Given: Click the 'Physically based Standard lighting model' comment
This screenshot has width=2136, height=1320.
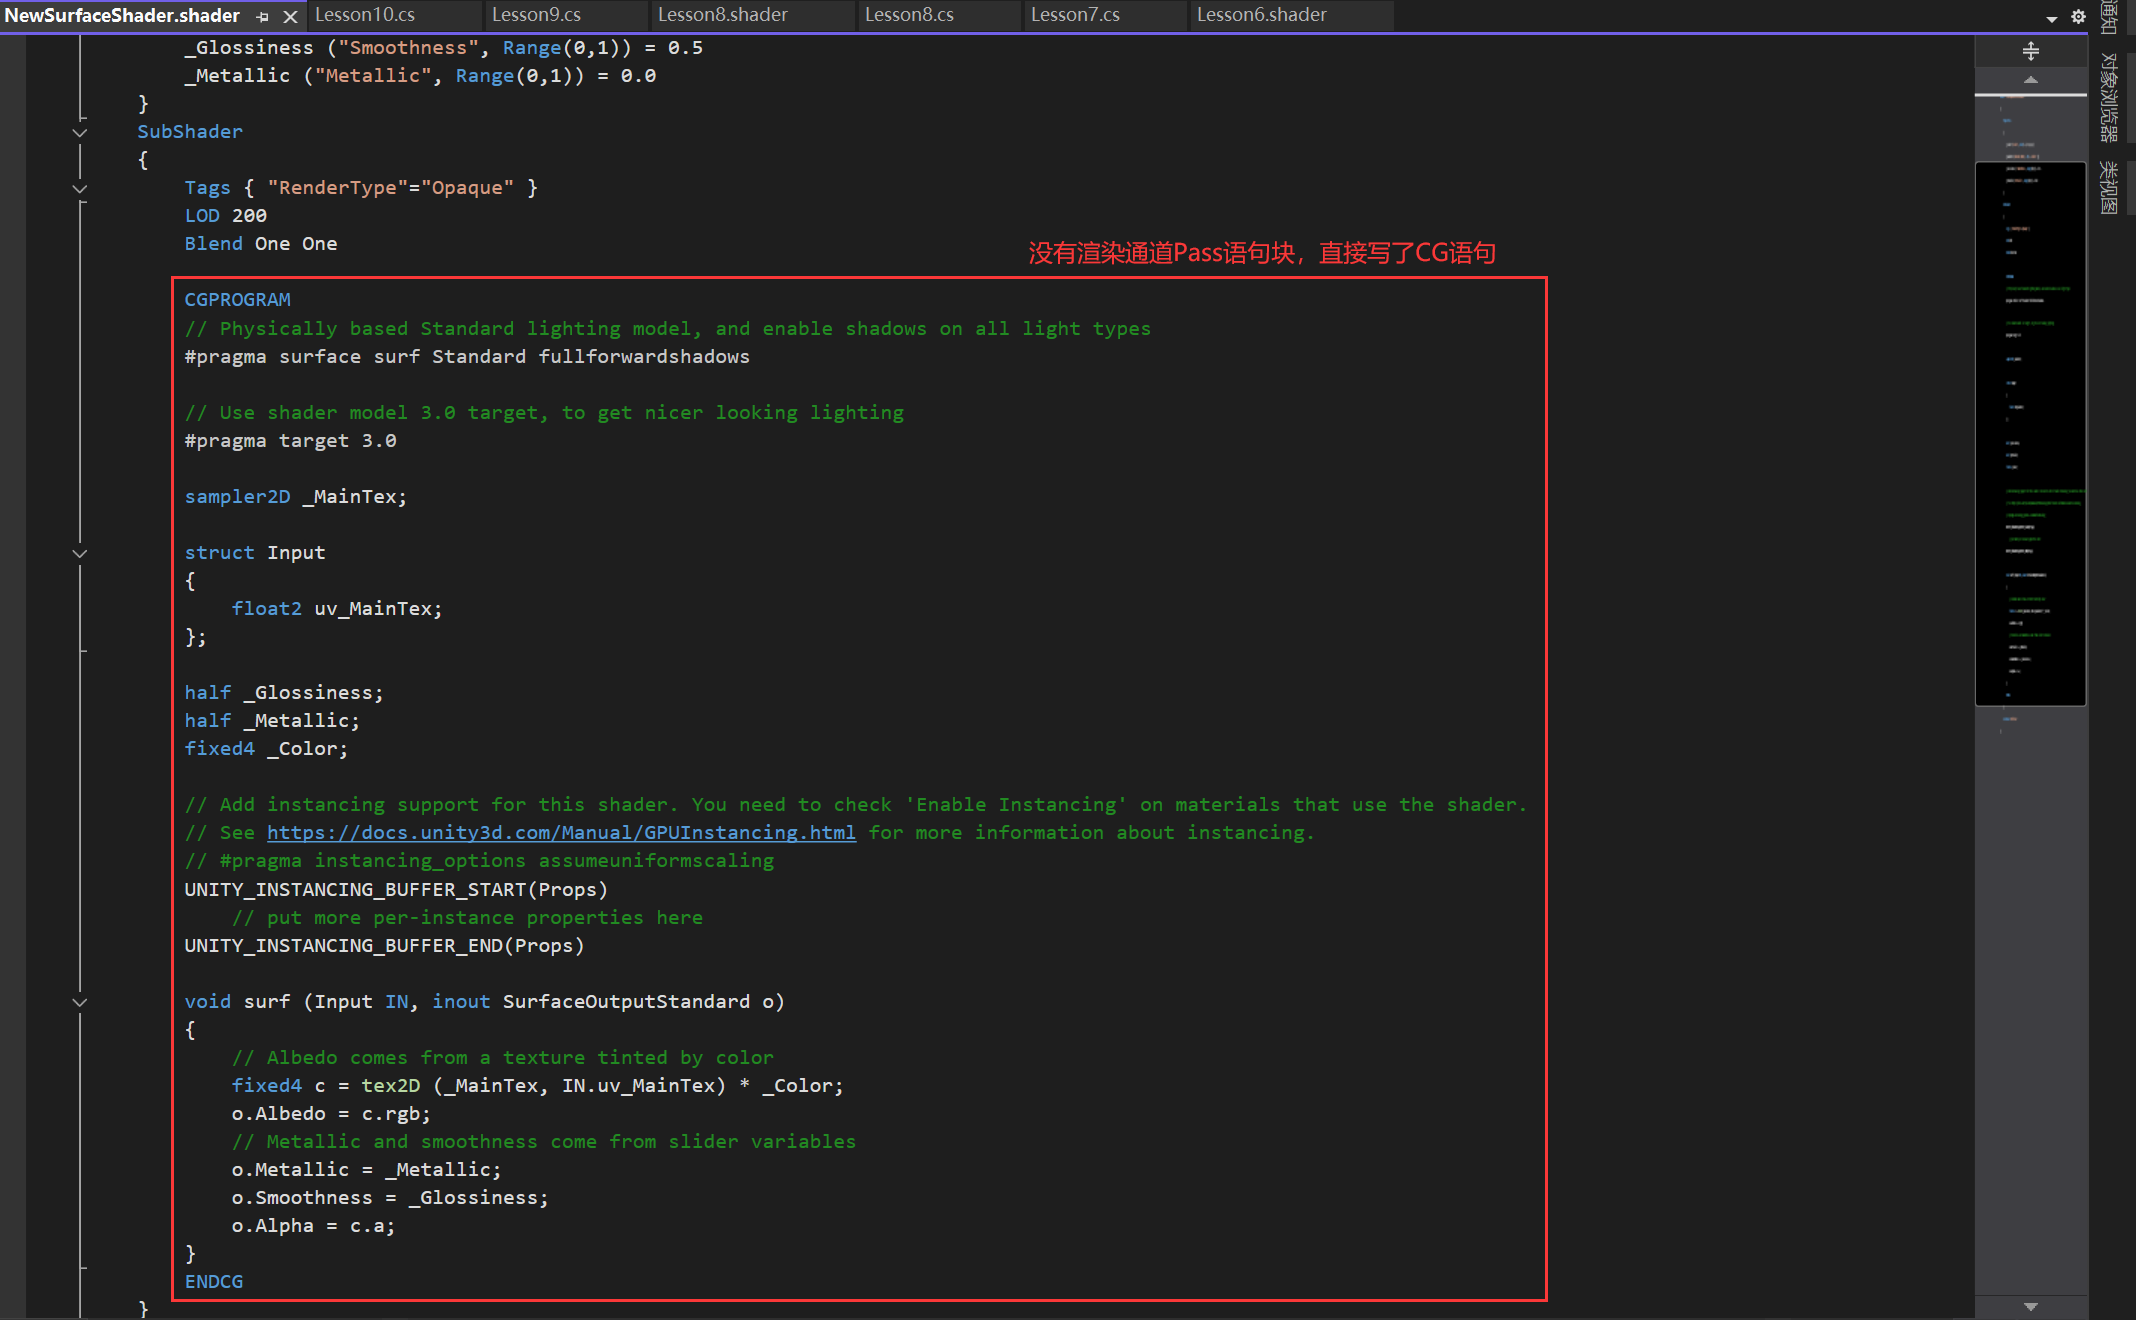Looking at the screenshot, I should [x=667, y=329].
